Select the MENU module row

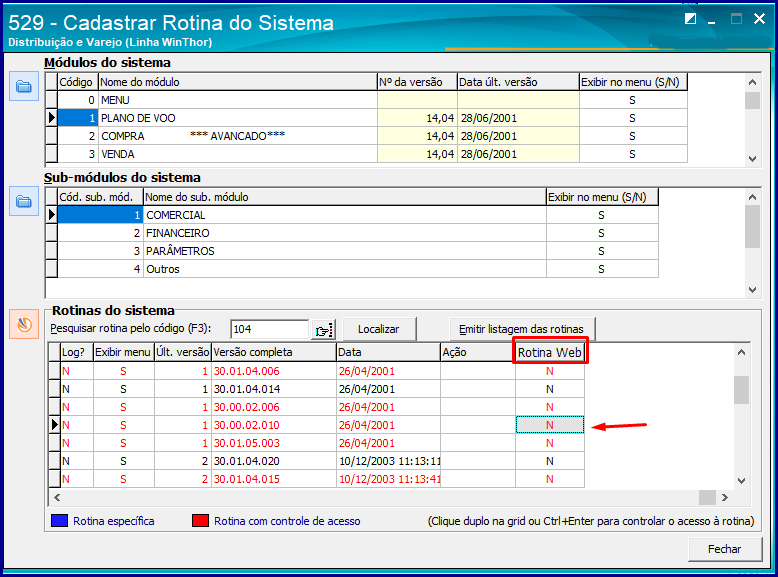pos(366,100)
